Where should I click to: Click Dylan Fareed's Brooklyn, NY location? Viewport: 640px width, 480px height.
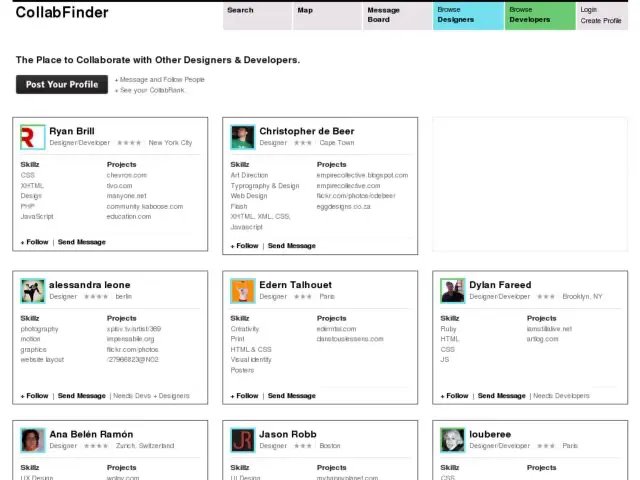582,297
